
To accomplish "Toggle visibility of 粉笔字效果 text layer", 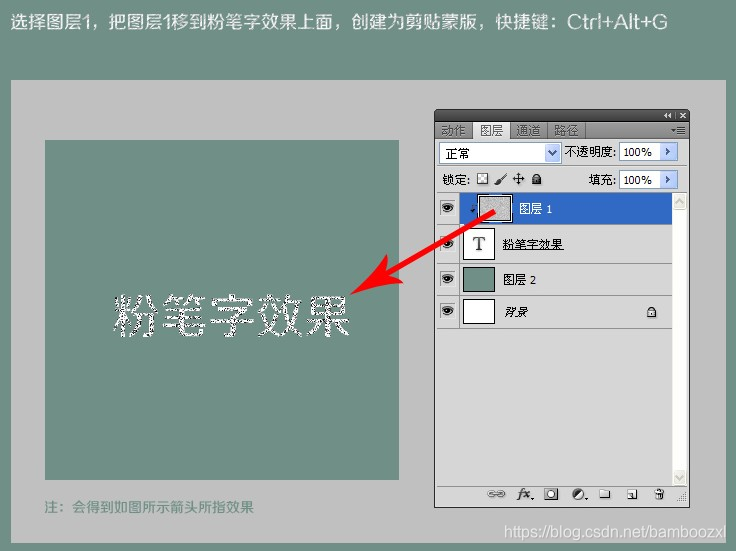I will coord(447,244).
